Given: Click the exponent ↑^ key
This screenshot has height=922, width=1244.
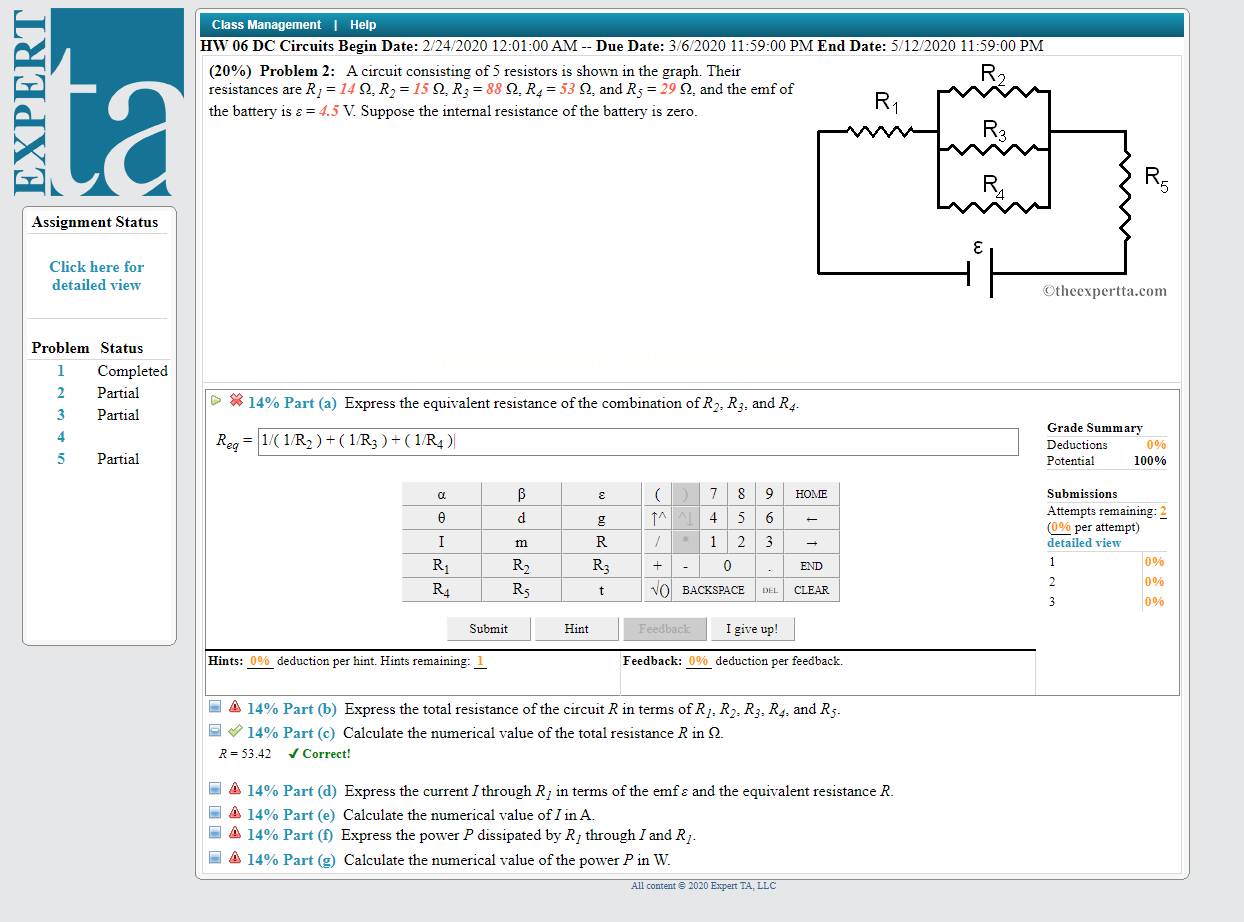Looking at the screenshot, I should point(659,518).
